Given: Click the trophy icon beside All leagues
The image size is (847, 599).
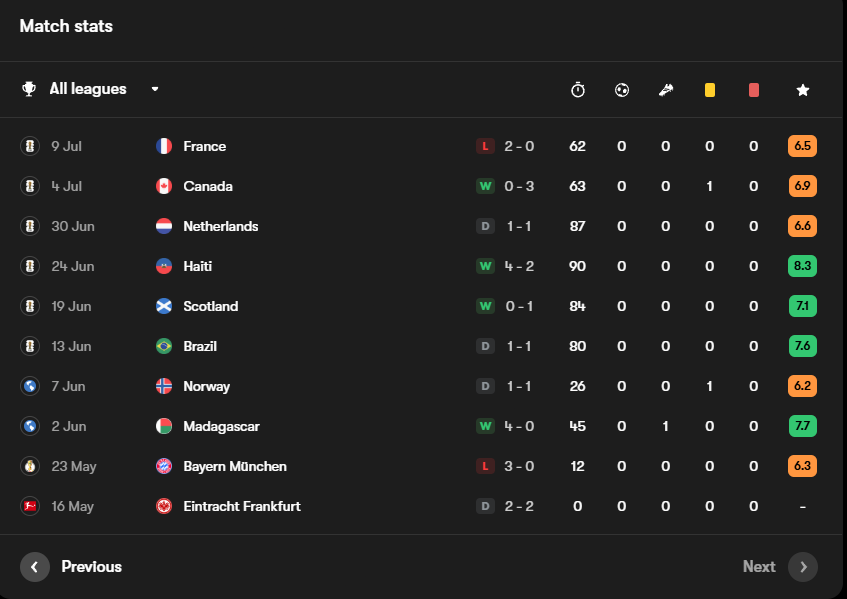Looking at the screenshot, I should click(29, 89).
